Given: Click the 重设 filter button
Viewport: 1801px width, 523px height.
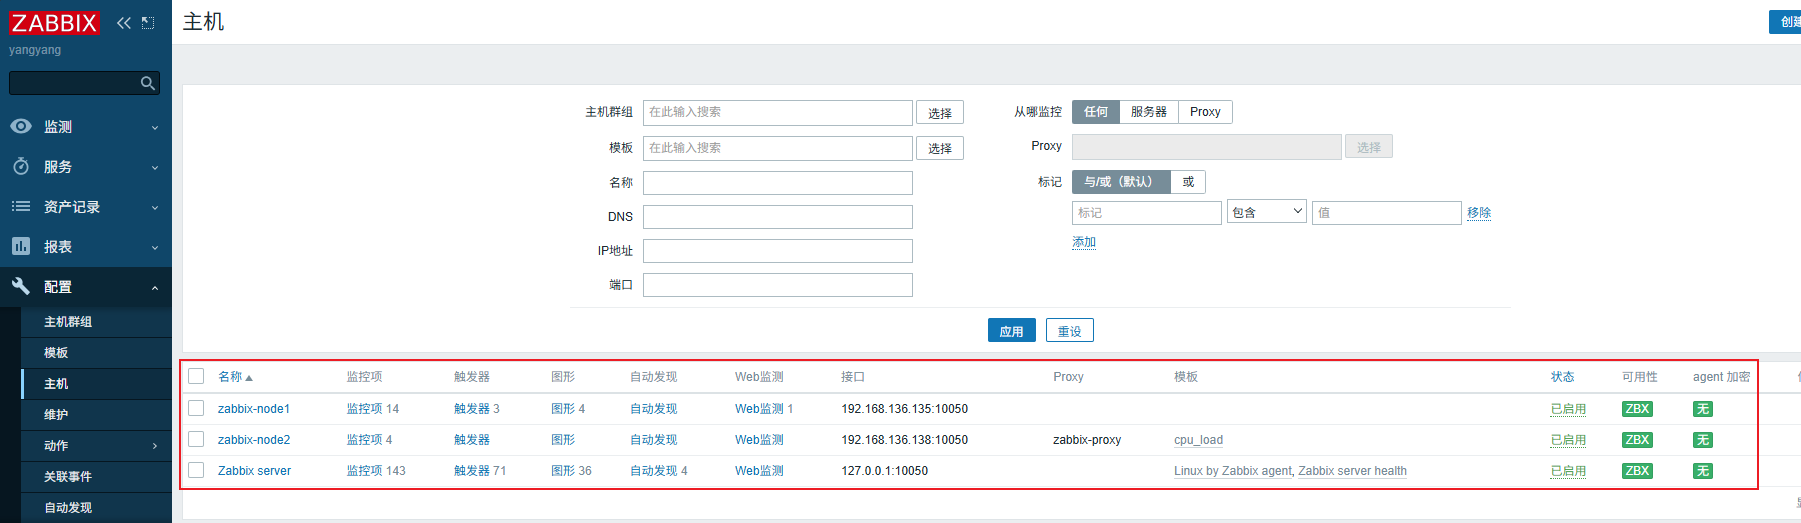Looking at the screenshot, I should click(x=1070, y=331).
